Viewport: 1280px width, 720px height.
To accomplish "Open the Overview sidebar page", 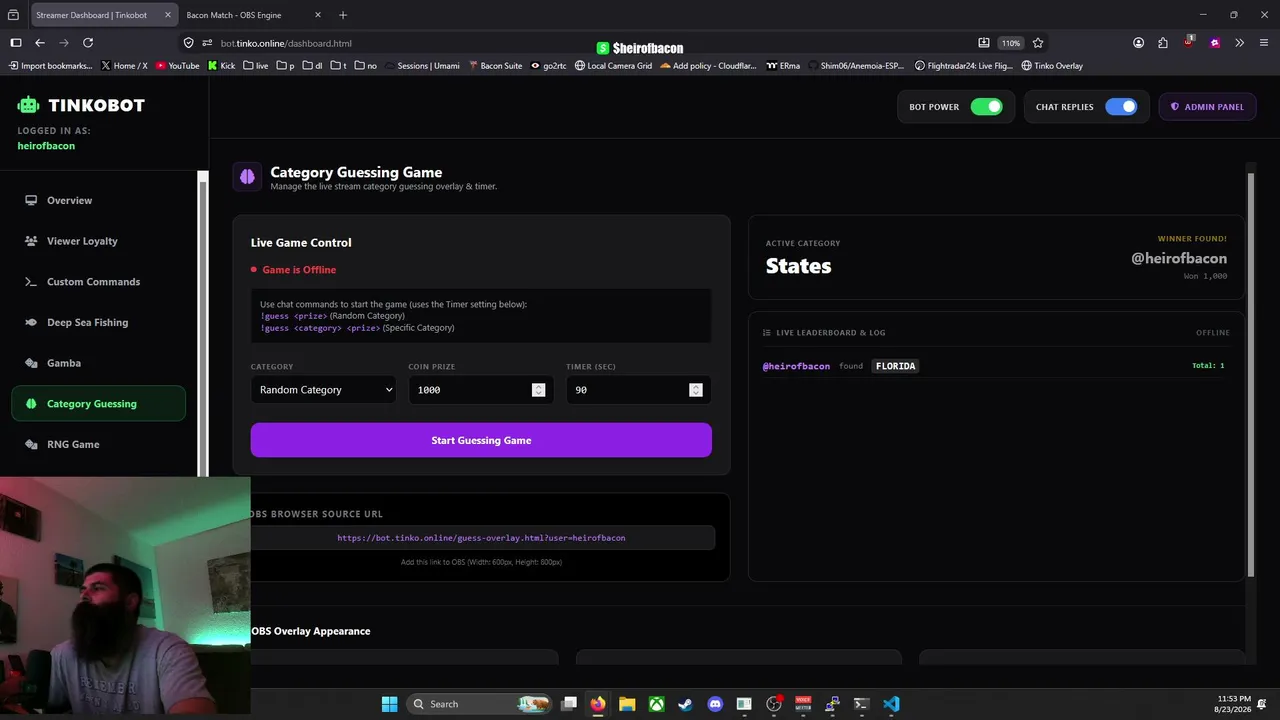I will click(x=98, y=200).
